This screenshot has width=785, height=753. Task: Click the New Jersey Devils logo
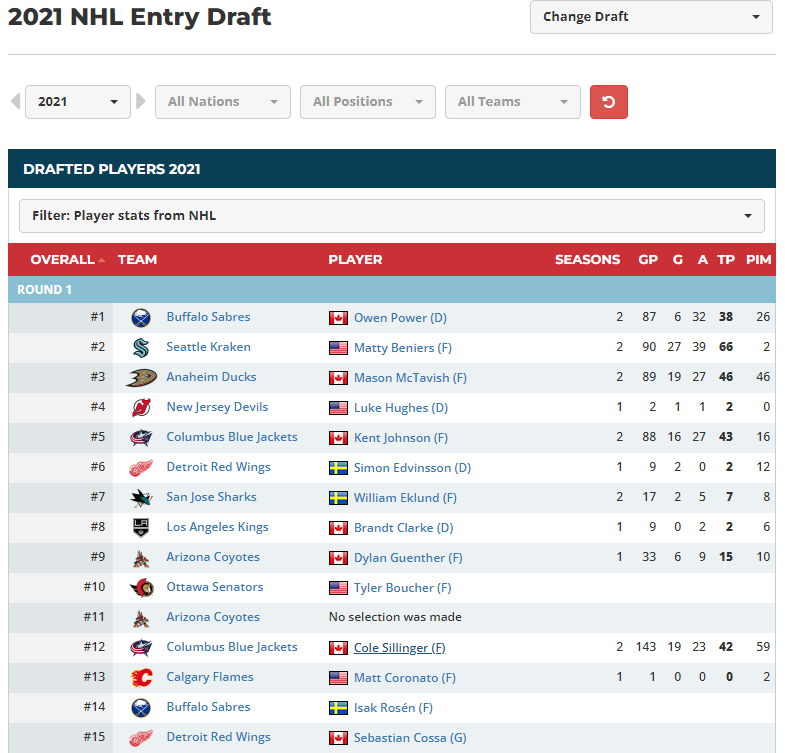pyautogui.click(x=141, y=407)
